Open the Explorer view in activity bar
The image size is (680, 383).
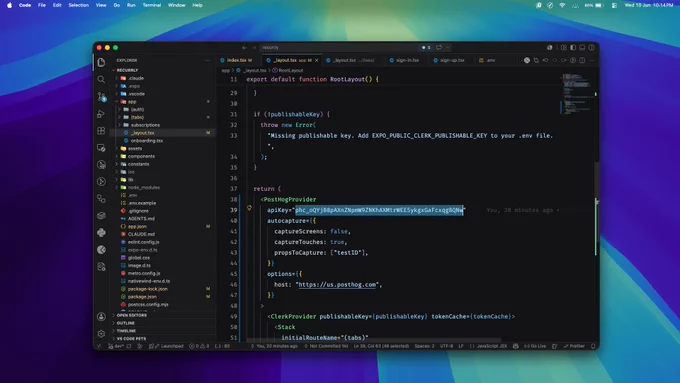[x=101, y=62]
